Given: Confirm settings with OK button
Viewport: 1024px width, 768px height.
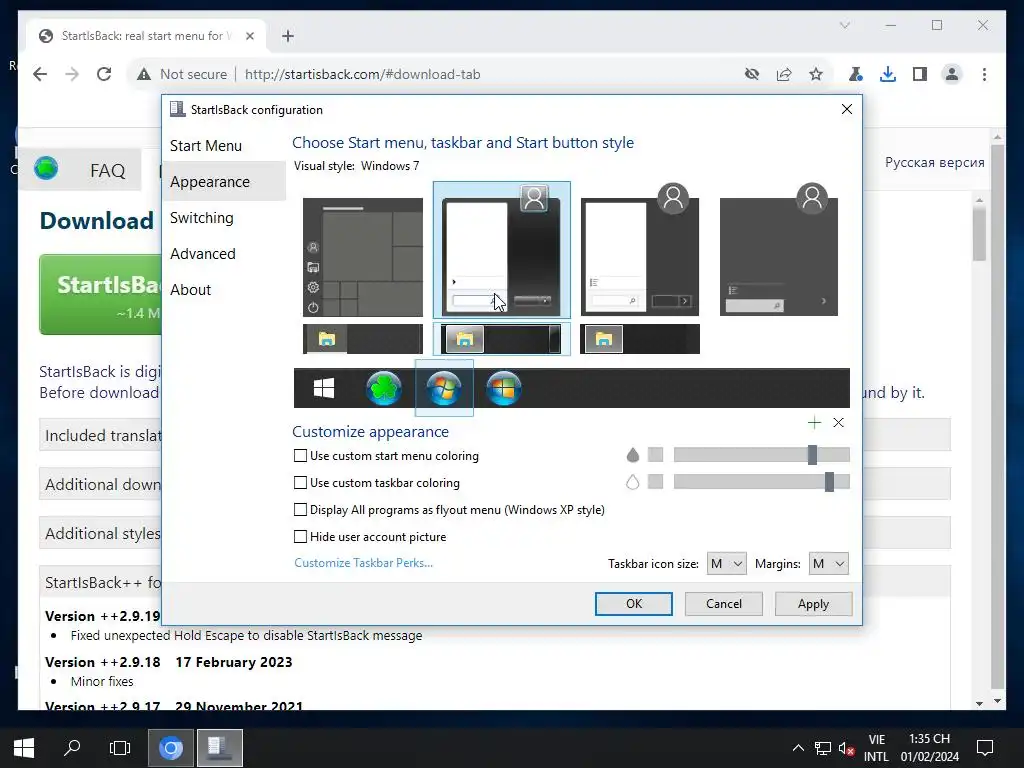Looking at the screenshot, I should click(x=633, y=603).
